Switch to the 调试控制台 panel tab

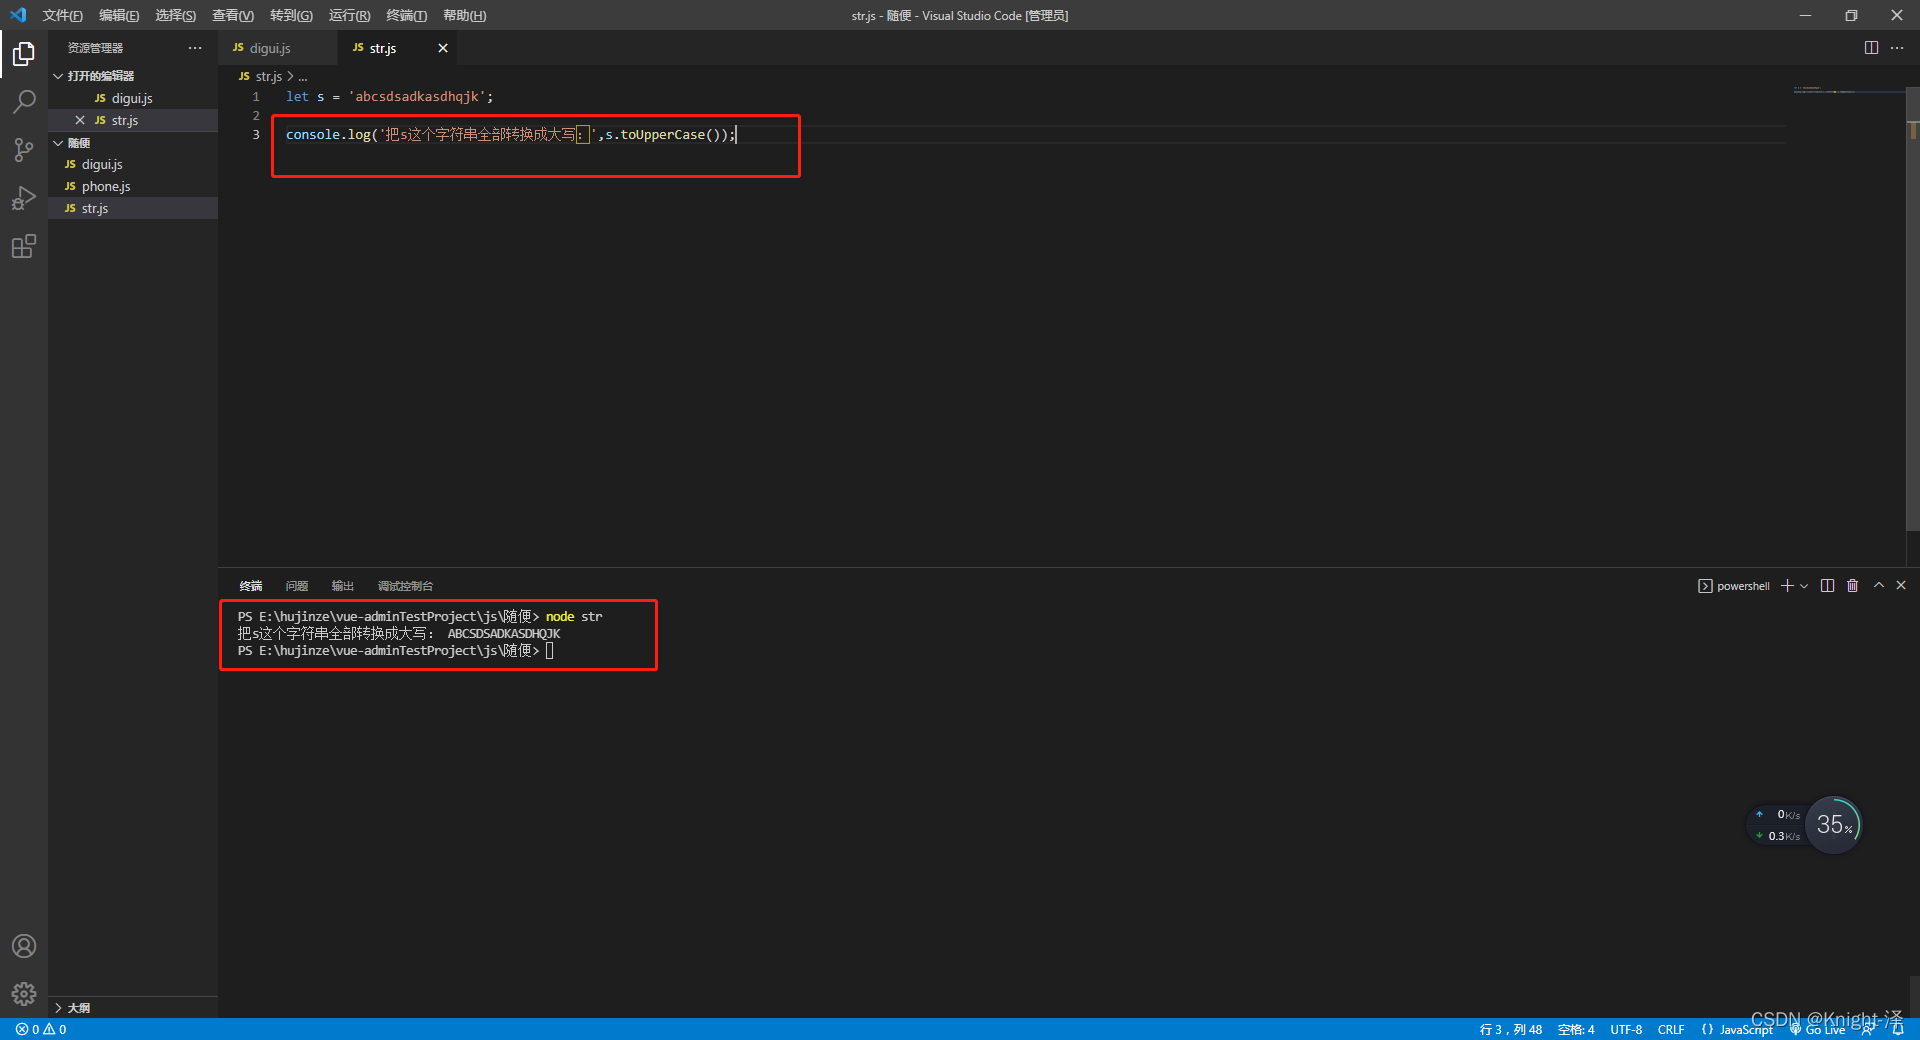click(x=405, y=586)
